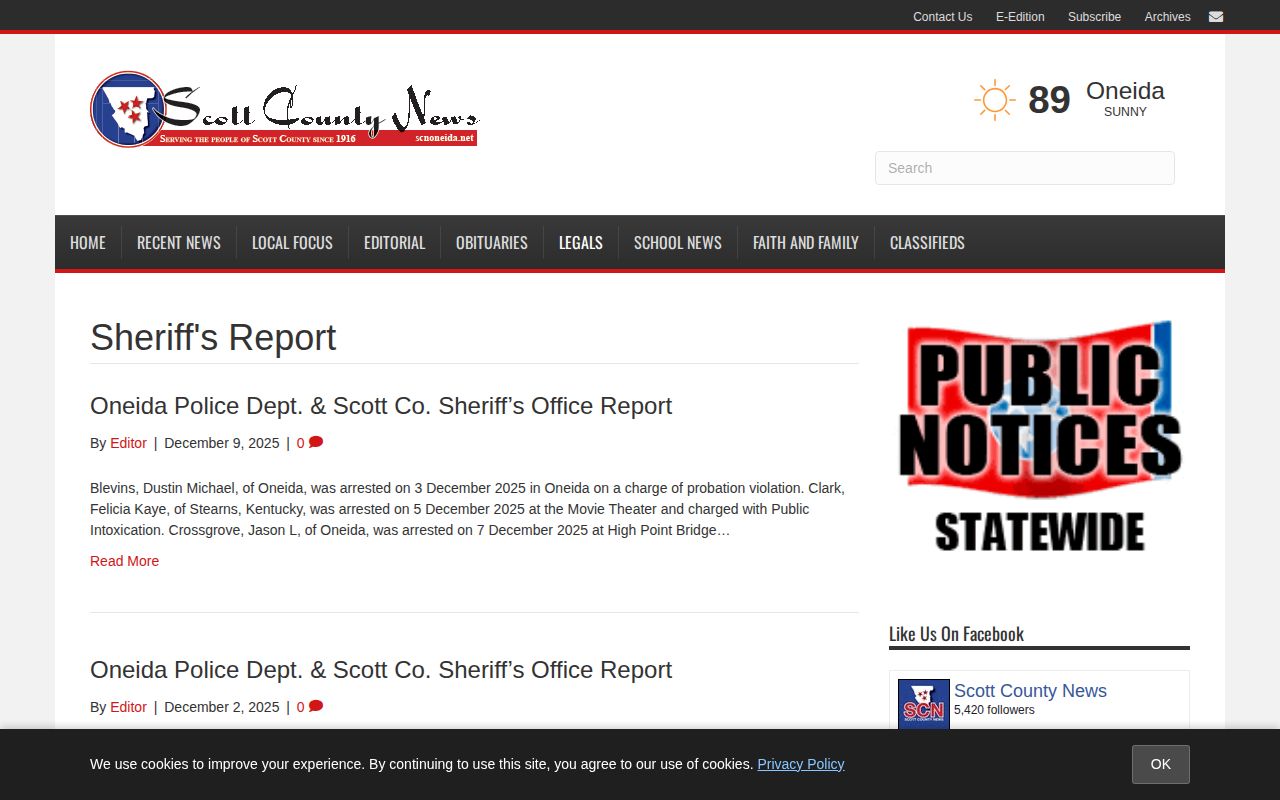The width and height of the screenshot is (1280, 800).
Task: Open the Obituaries section
Action: click(x=492, y=243)
